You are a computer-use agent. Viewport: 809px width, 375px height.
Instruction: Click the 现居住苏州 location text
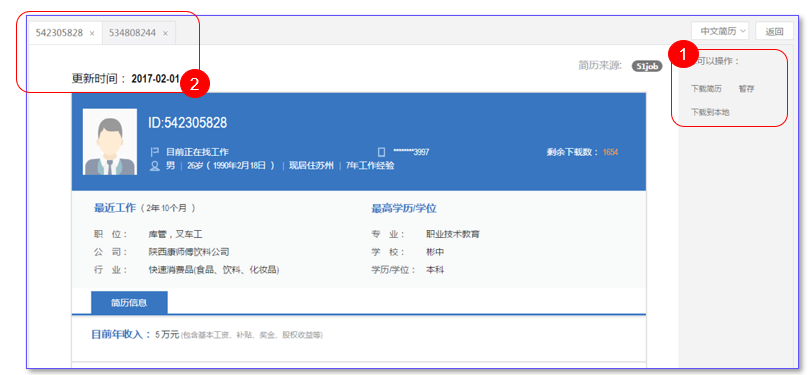(x=311, y=166)
